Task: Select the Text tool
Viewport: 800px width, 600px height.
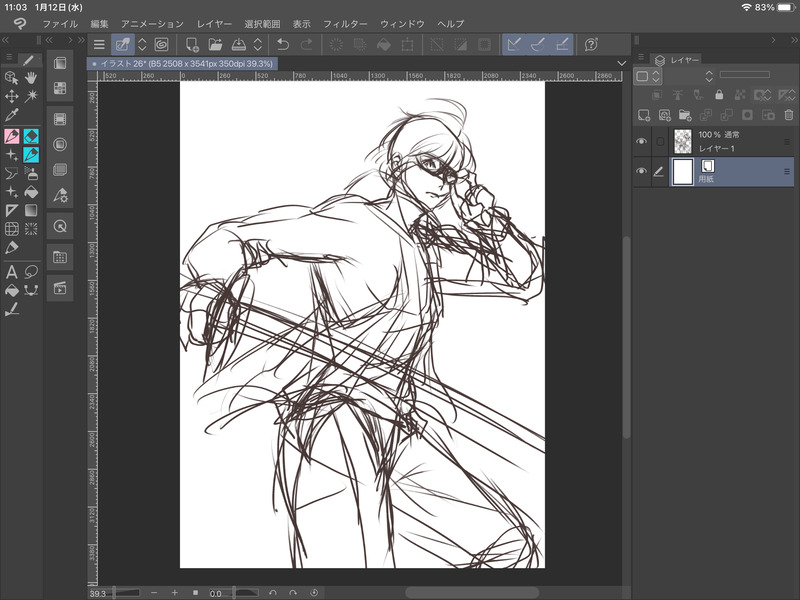Action: [11, 272]
